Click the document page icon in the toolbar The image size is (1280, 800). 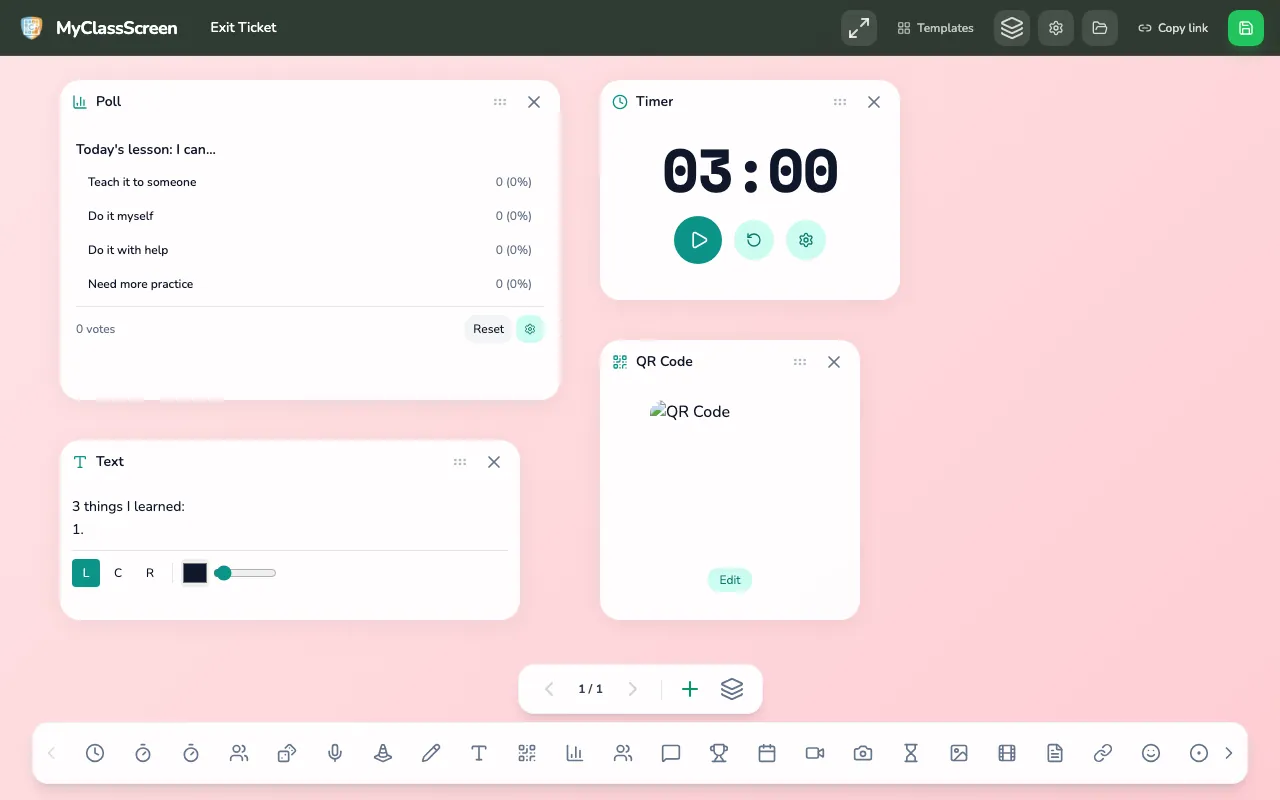click(1055, 753)
